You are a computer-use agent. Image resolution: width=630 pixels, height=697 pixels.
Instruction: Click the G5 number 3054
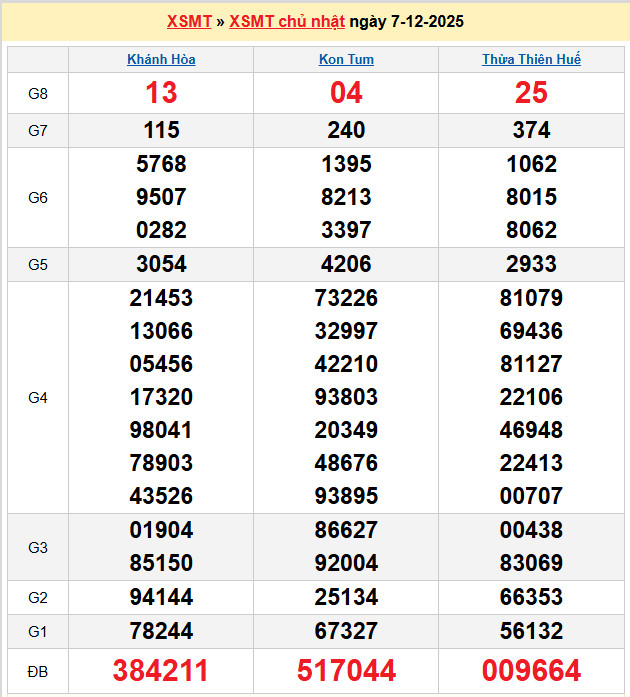point(161,264)
